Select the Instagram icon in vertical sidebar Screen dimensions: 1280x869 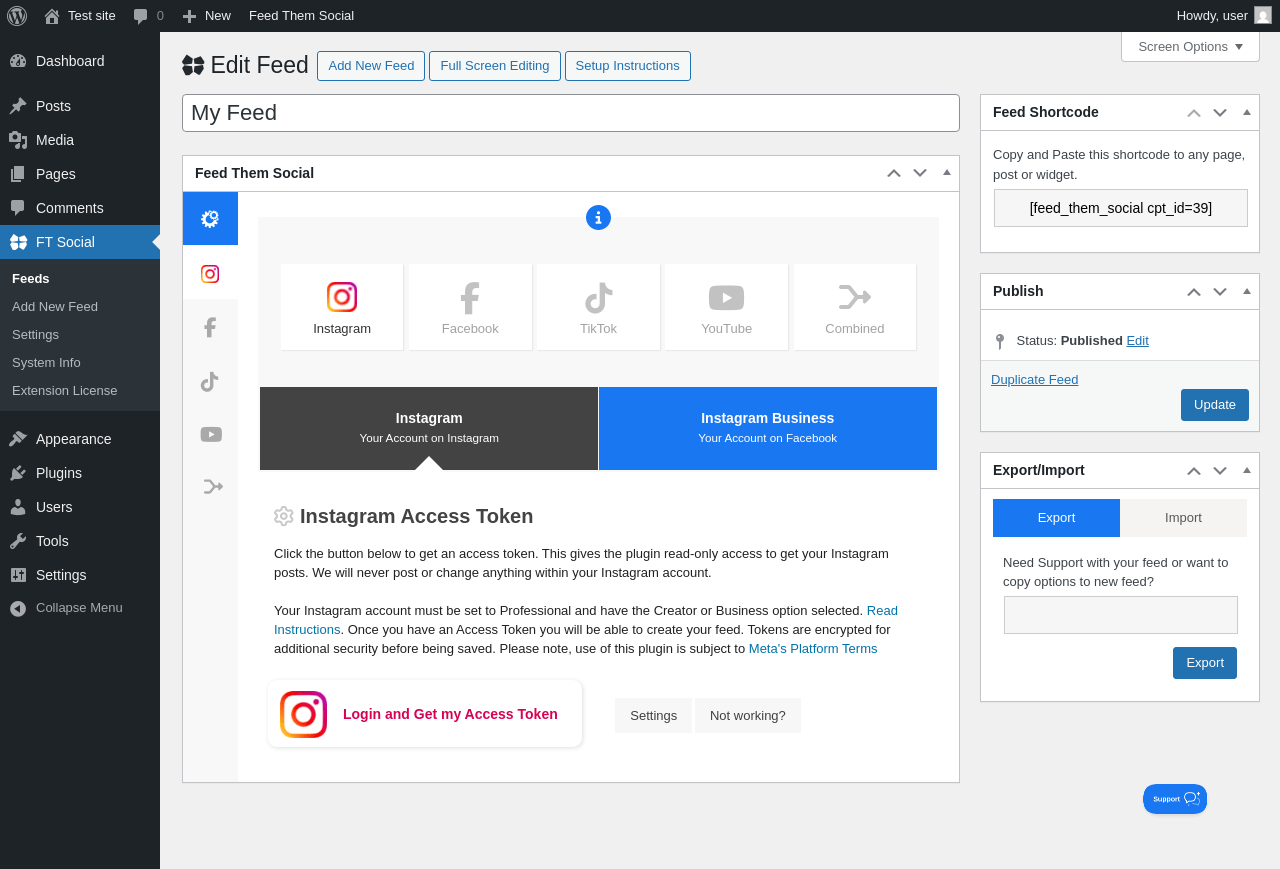tap(210, 274)
